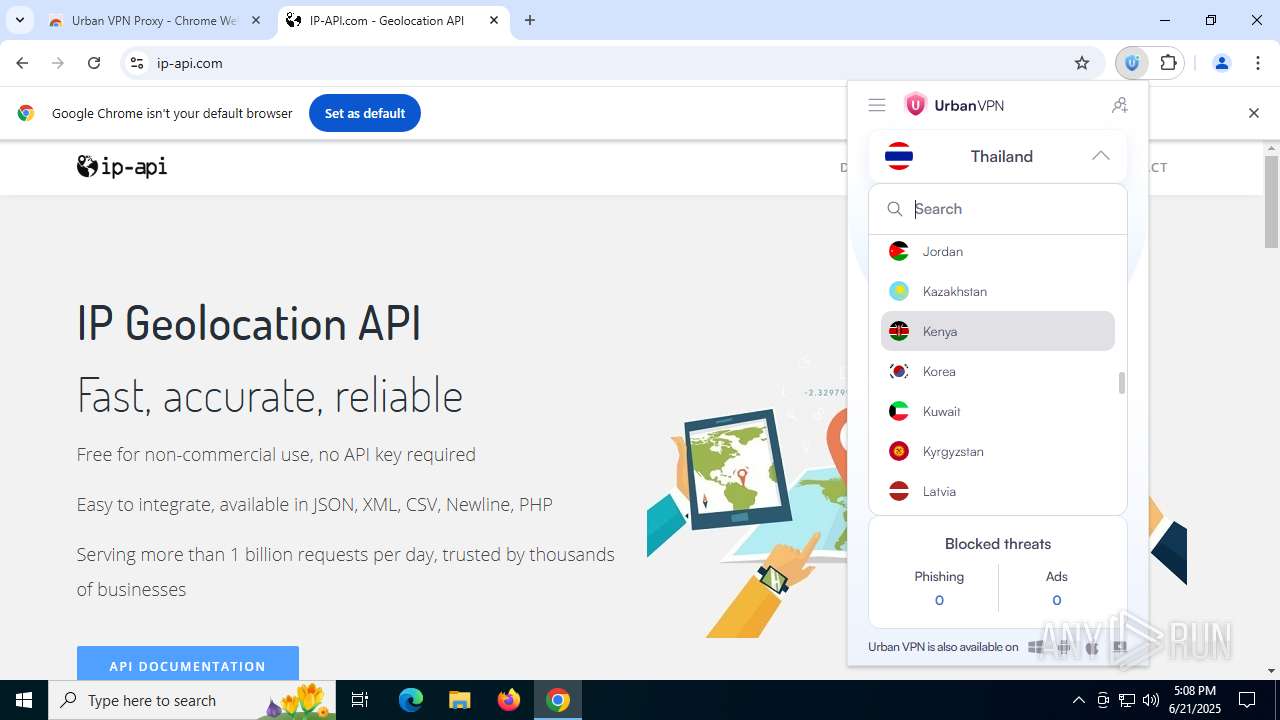Bookmark this page with the star icon
Image resolution: width=1280 pixels, height=720 pixels.
coord(1082,63)
